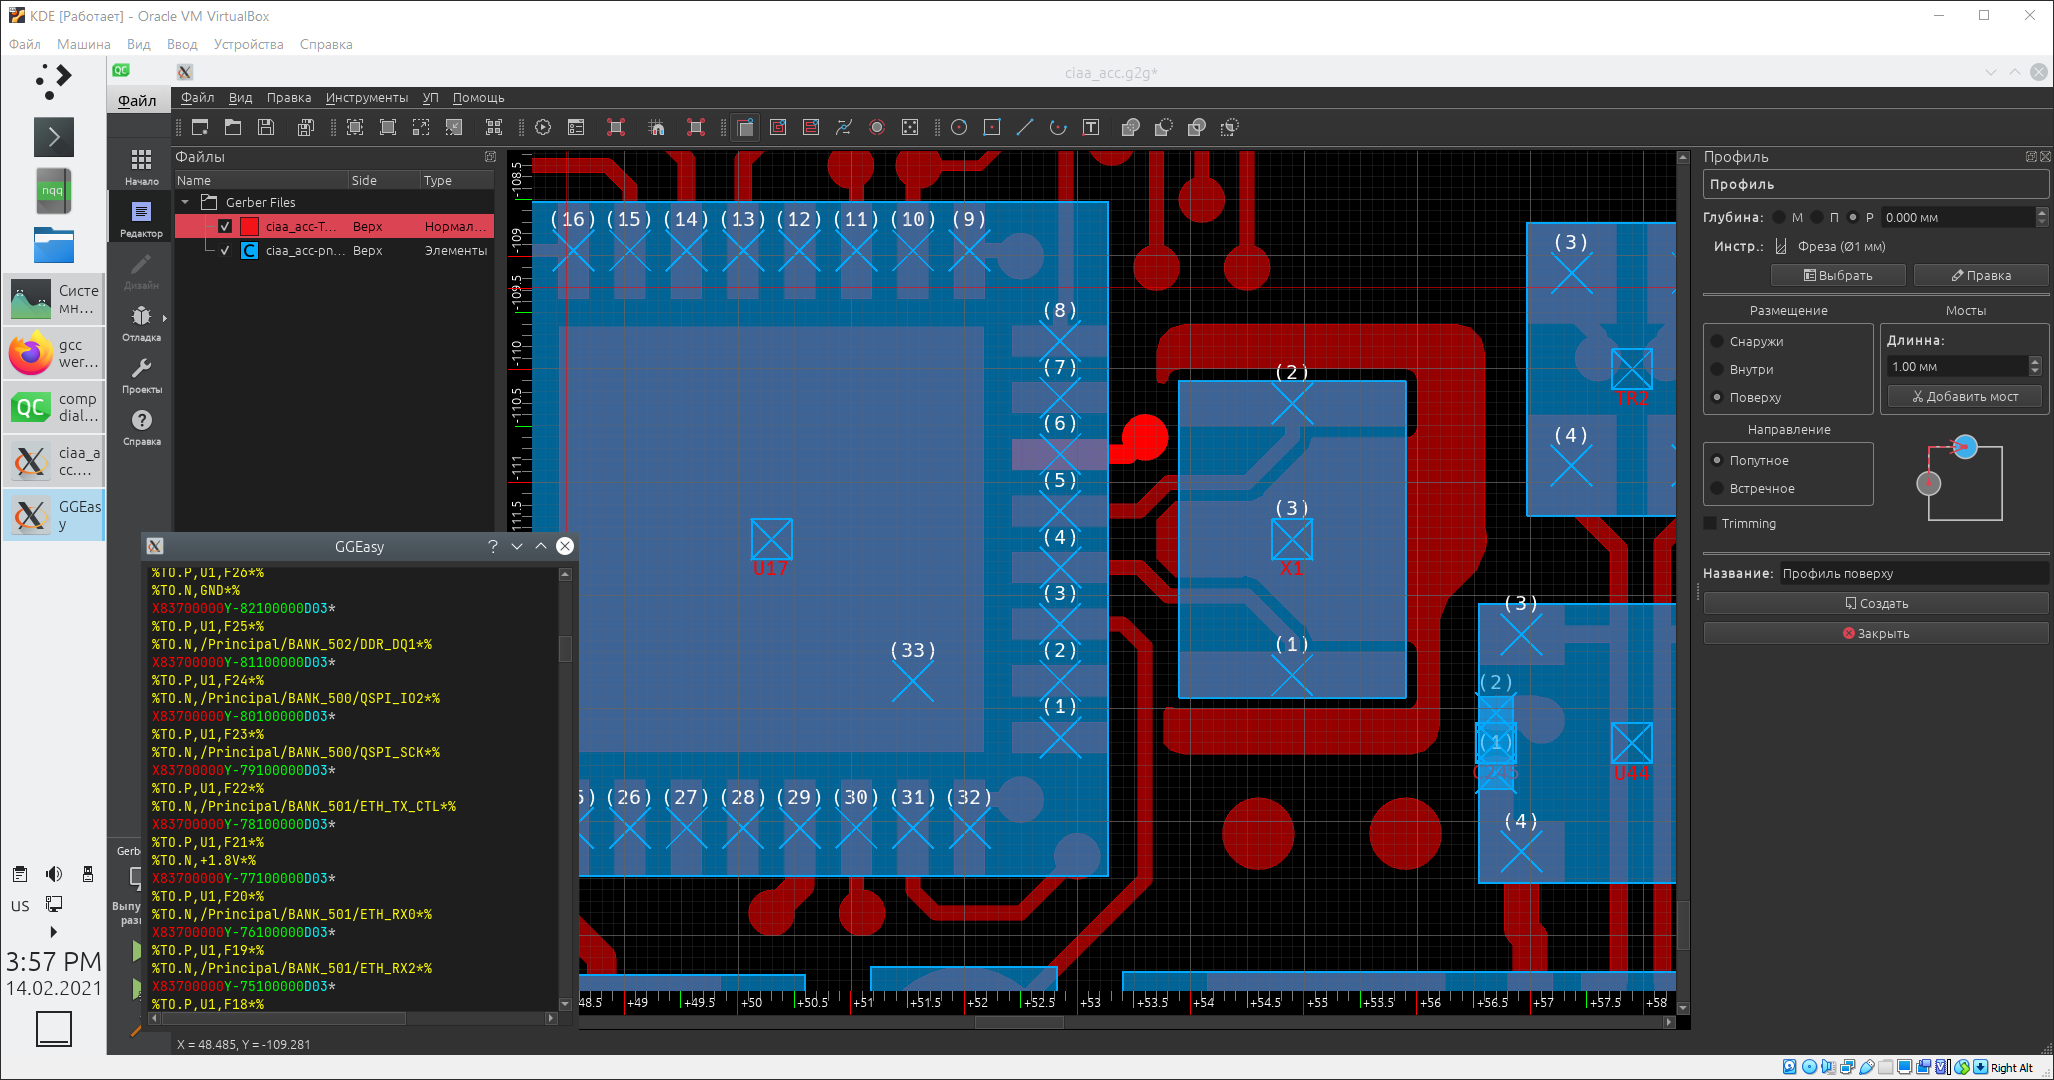The height and width of the screenshot is (1080, 2054).
Task: Select the Circle drawing tool icon
Action: (x=959, y=127)
